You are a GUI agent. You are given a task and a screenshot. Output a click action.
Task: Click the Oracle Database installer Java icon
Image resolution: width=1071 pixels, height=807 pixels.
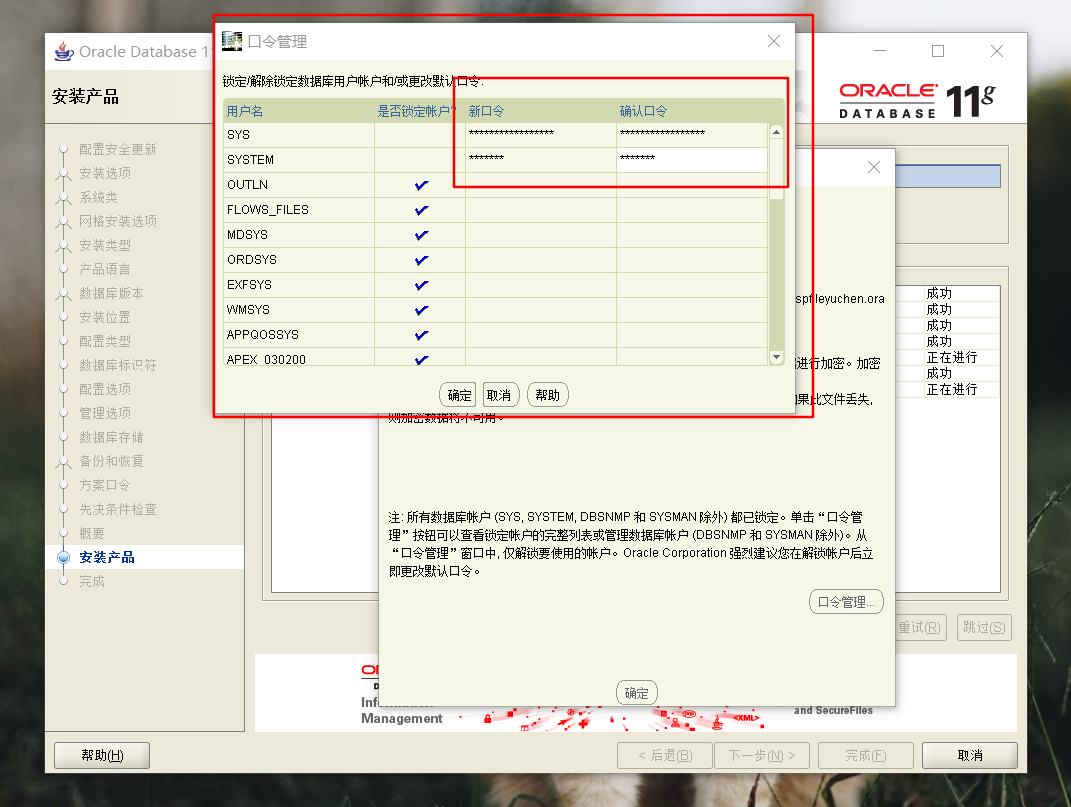(x=64, y=51)
